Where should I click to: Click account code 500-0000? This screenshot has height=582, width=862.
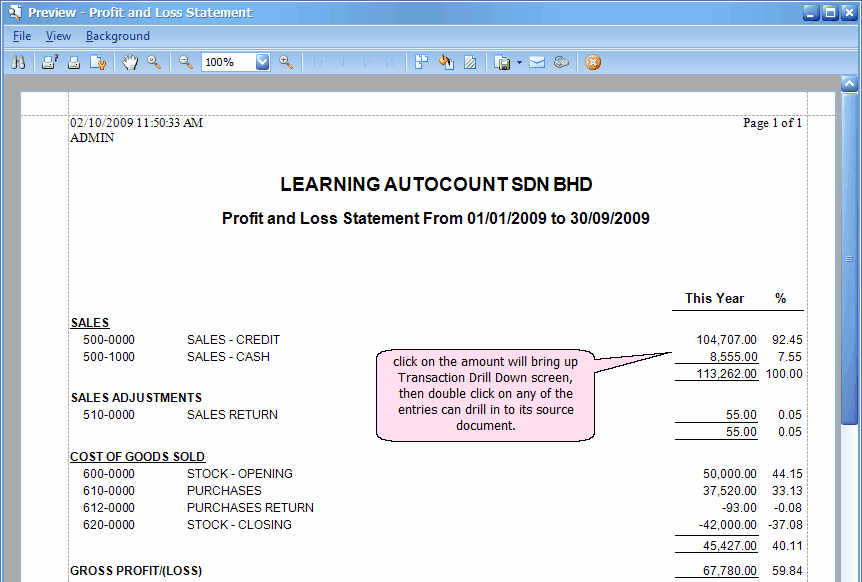pyautogui.click(x=109, y=340)
